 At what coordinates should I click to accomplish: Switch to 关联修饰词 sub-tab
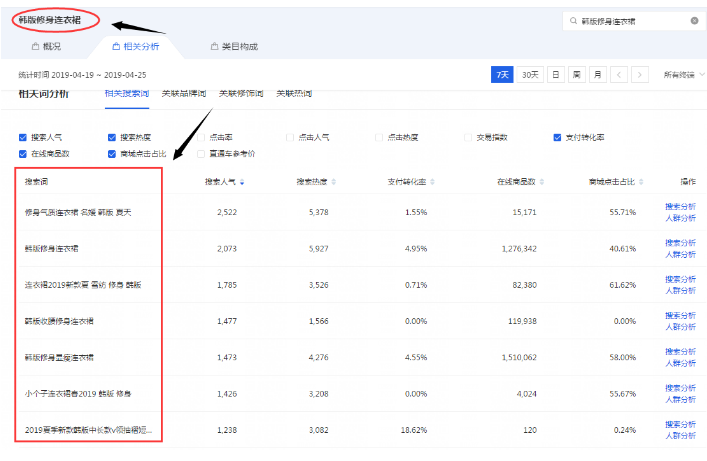(x=241, y=94)
